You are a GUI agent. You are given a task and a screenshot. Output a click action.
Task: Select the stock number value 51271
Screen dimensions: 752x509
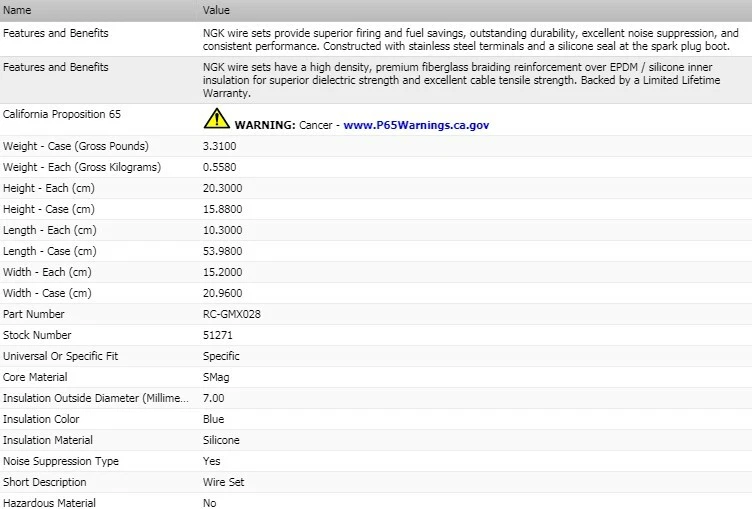(x=218, y=335)
